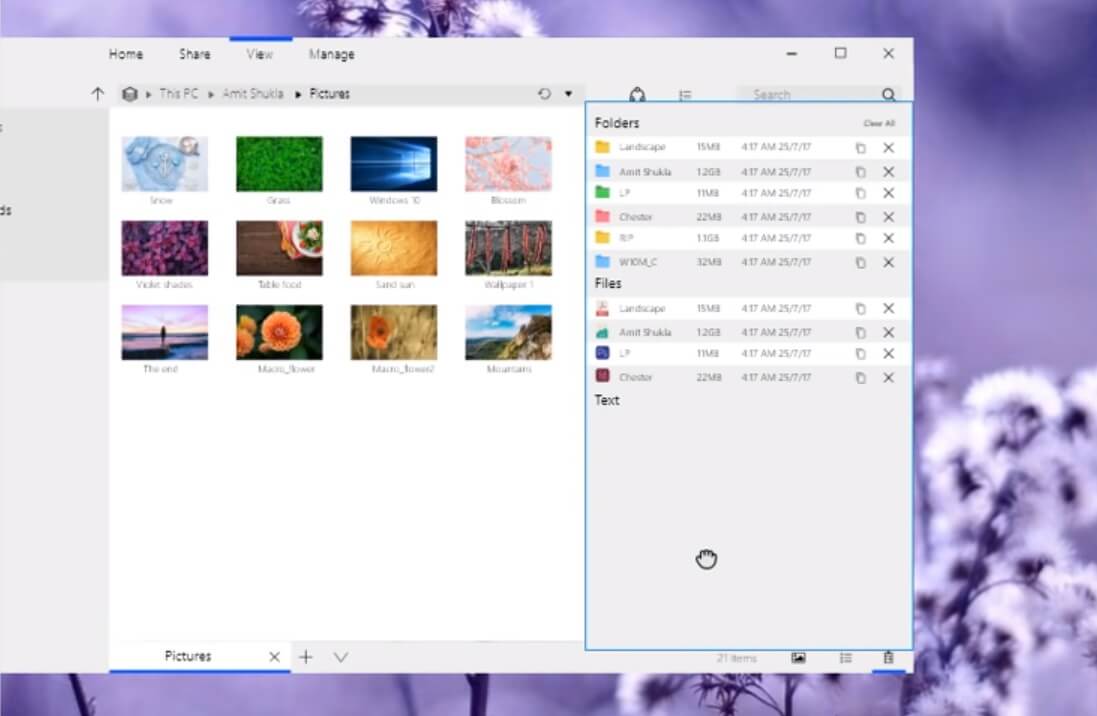This screenshot has width=1097, height=716.
Task: Select the W10M_C folder name in clipboard
Action: [638, 262]
